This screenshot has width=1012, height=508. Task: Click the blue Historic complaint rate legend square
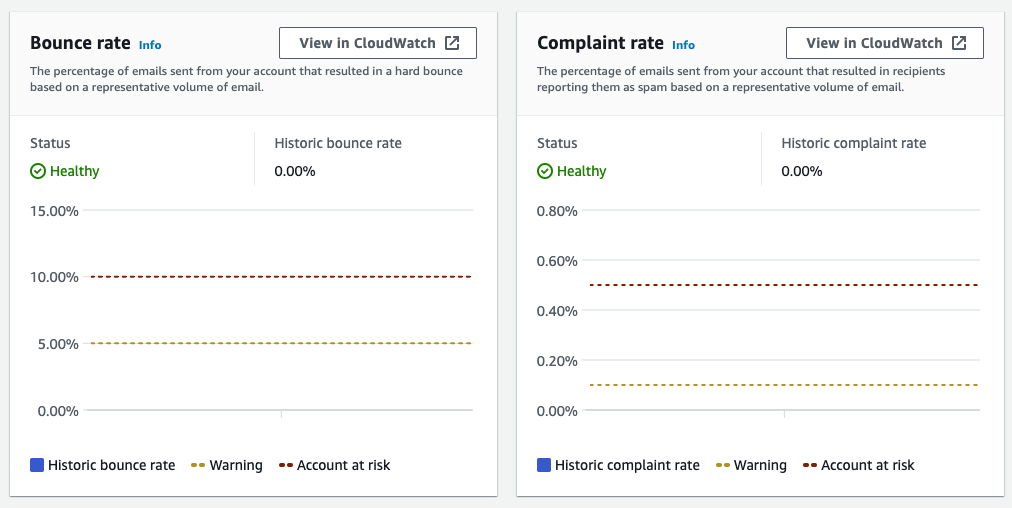(x=544, y=465)
